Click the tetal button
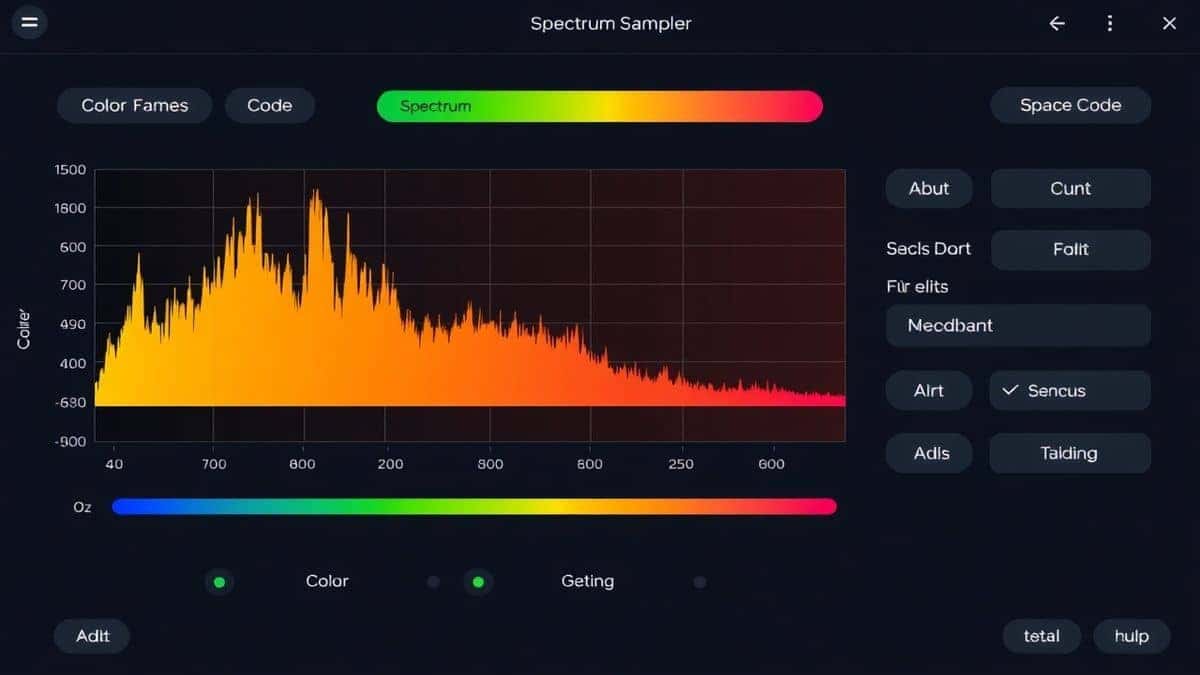Image resolution: width=1200 pixels, height=675 pixels. click(x=1042, y=635)
